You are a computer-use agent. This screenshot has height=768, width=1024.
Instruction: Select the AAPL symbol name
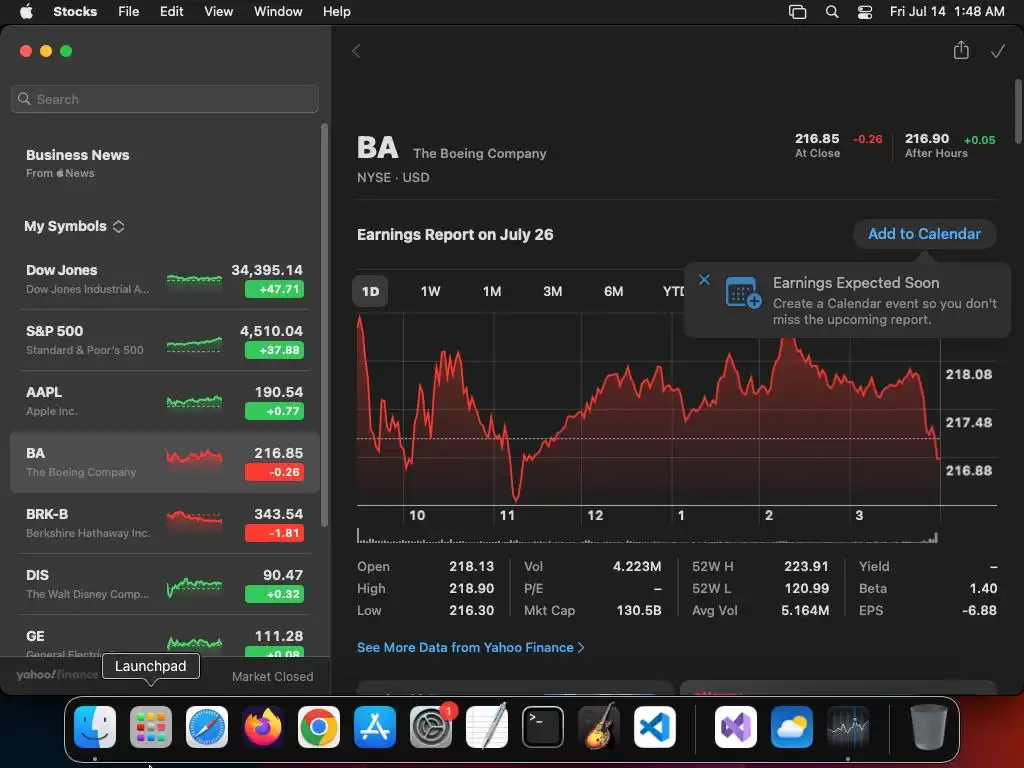tap(44, 392)
